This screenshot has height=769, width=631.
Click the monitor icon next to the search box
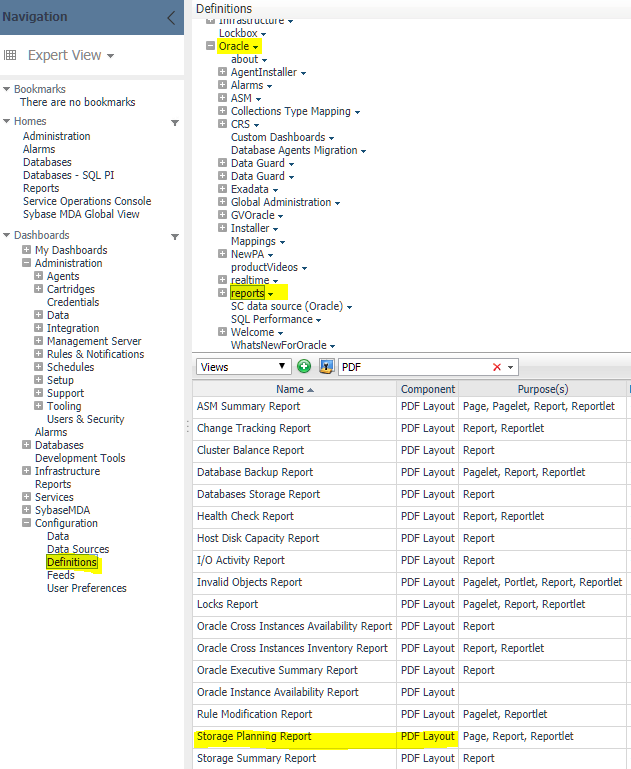click(x=326, y=366)
